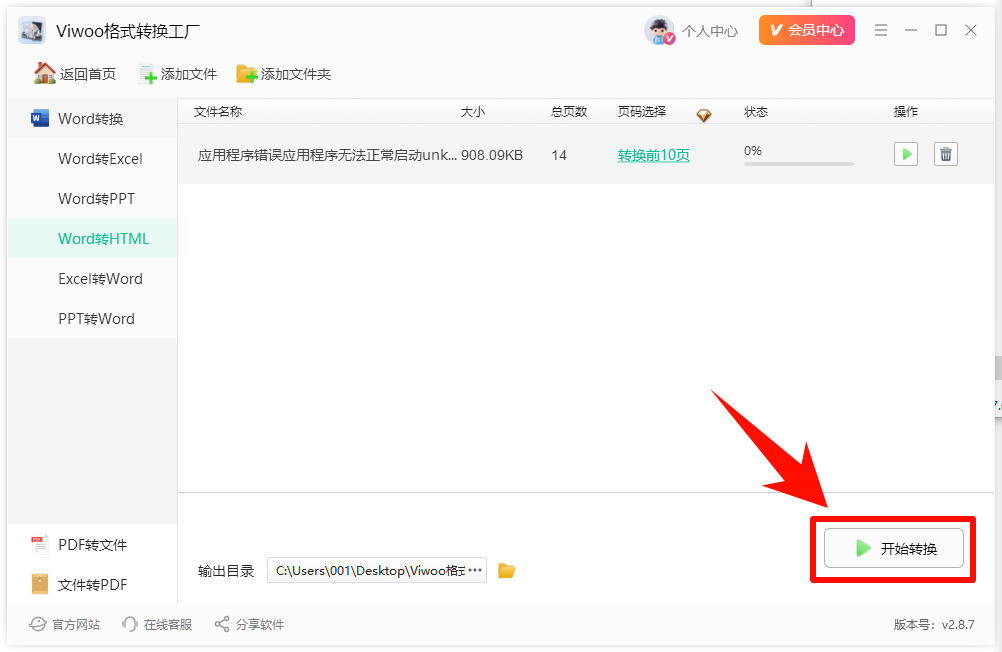This screenshot has width=1002, height=652.
Task: Click the 操作 column header
Action: (x=906, y=112)
